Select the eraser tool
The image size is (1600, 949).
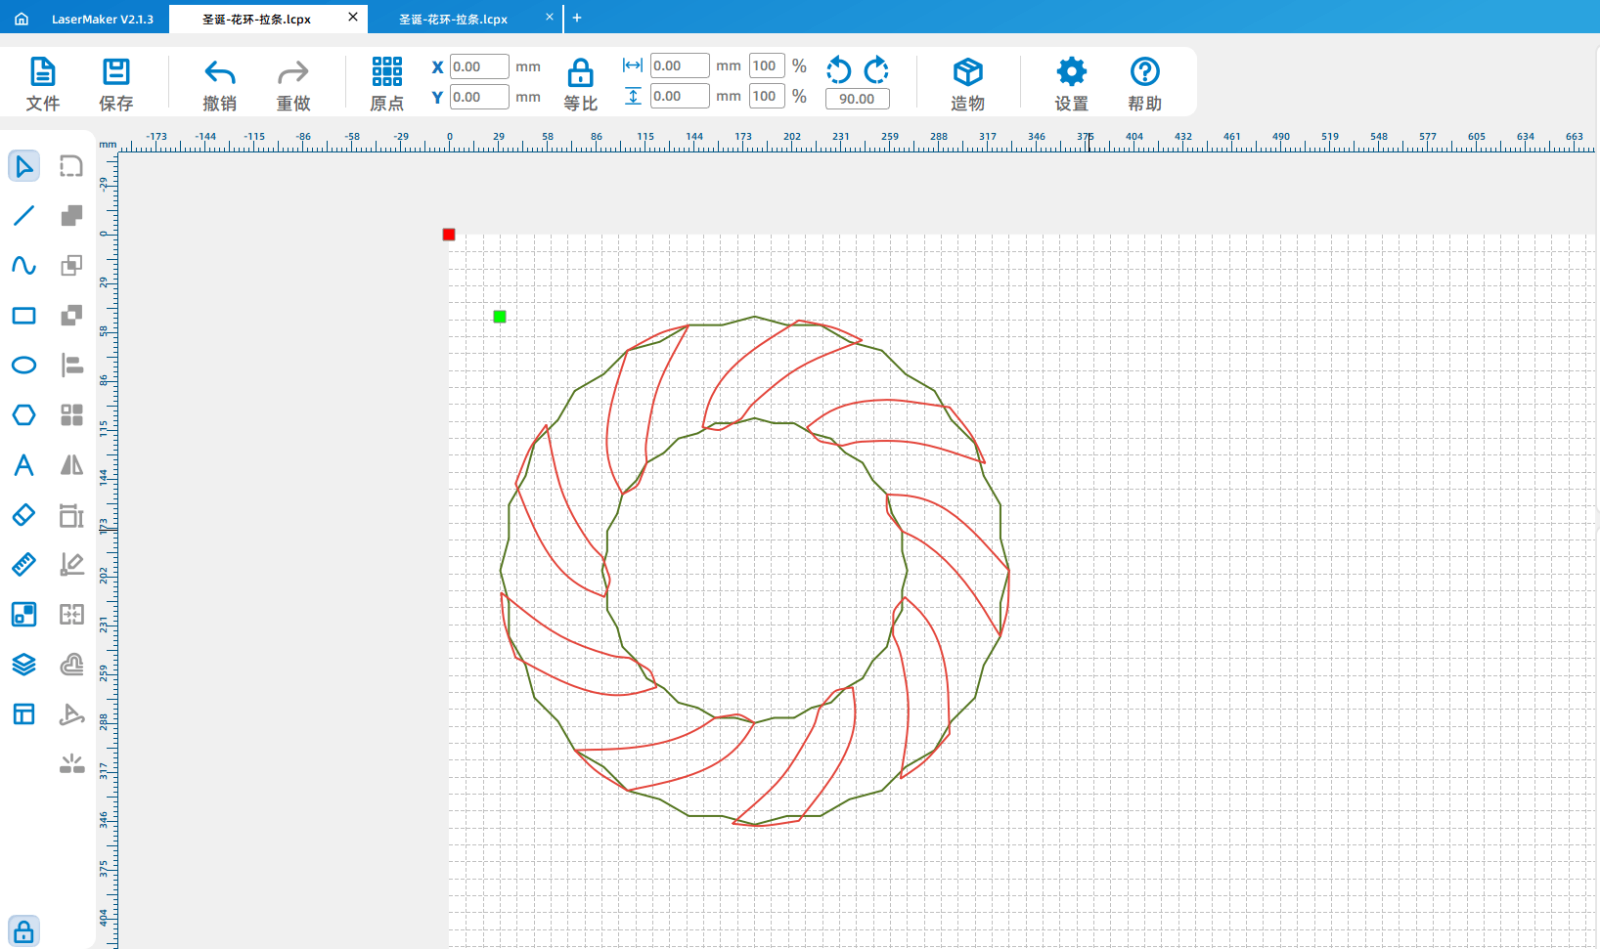click(24, 515)
